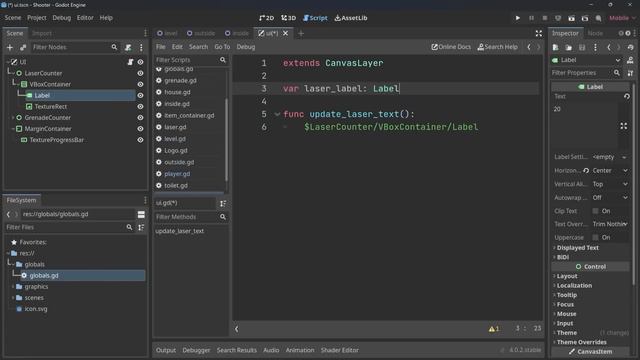Open player.gd in script list
640x360 pixels.
(177, 174)
